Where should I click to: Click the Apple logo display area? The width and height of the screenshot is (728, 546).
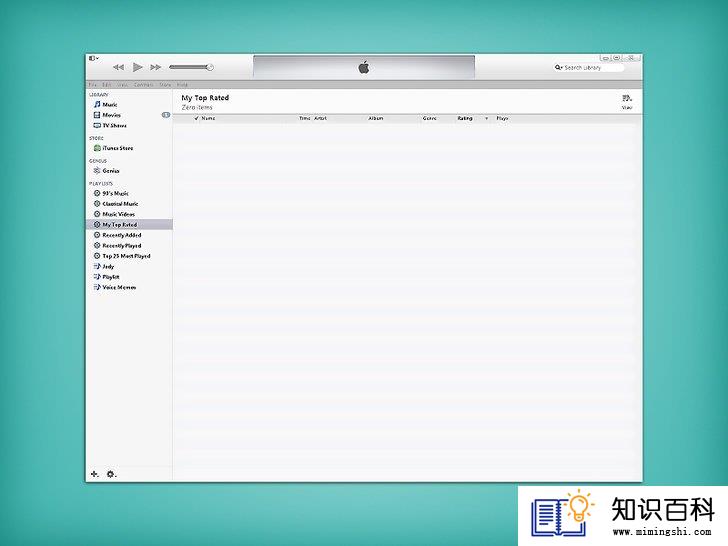pyautogui.click(x=364, y=67)
